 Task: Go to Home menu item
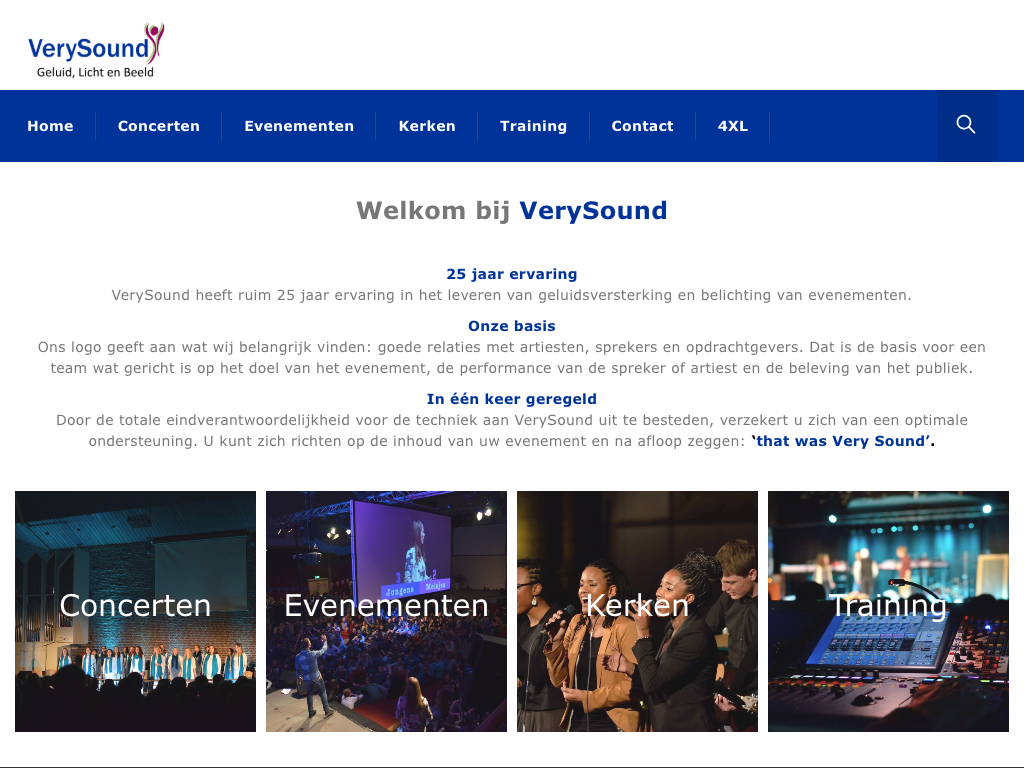(x=50, y=126)
